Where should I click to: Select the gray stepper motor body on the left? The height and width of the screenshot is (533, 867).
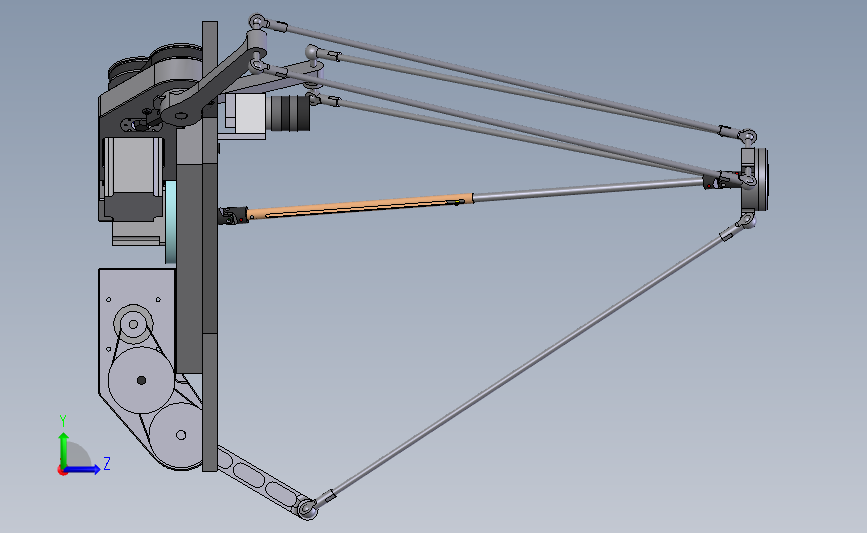tap(132, 177)
